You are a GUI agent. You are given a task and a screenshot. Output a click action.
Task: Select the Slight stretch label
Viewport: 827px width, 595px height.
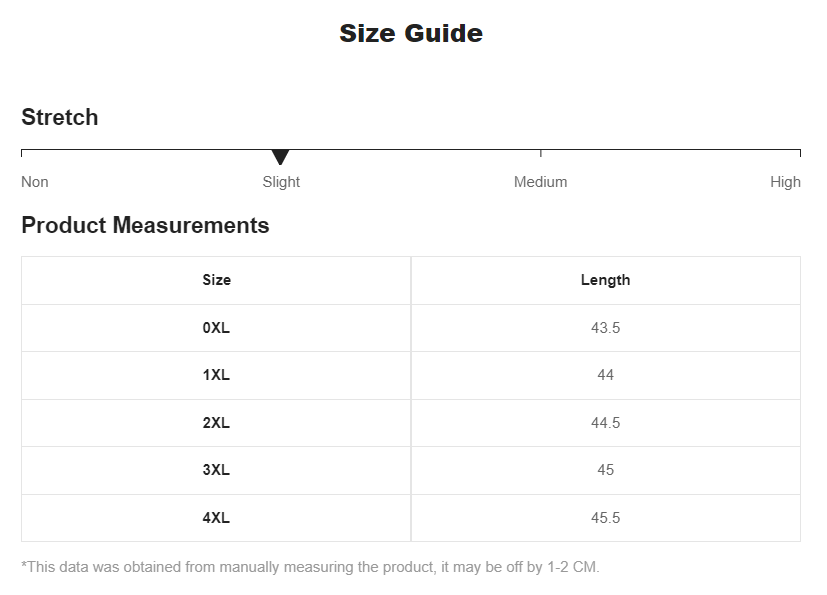coord(281,182)
